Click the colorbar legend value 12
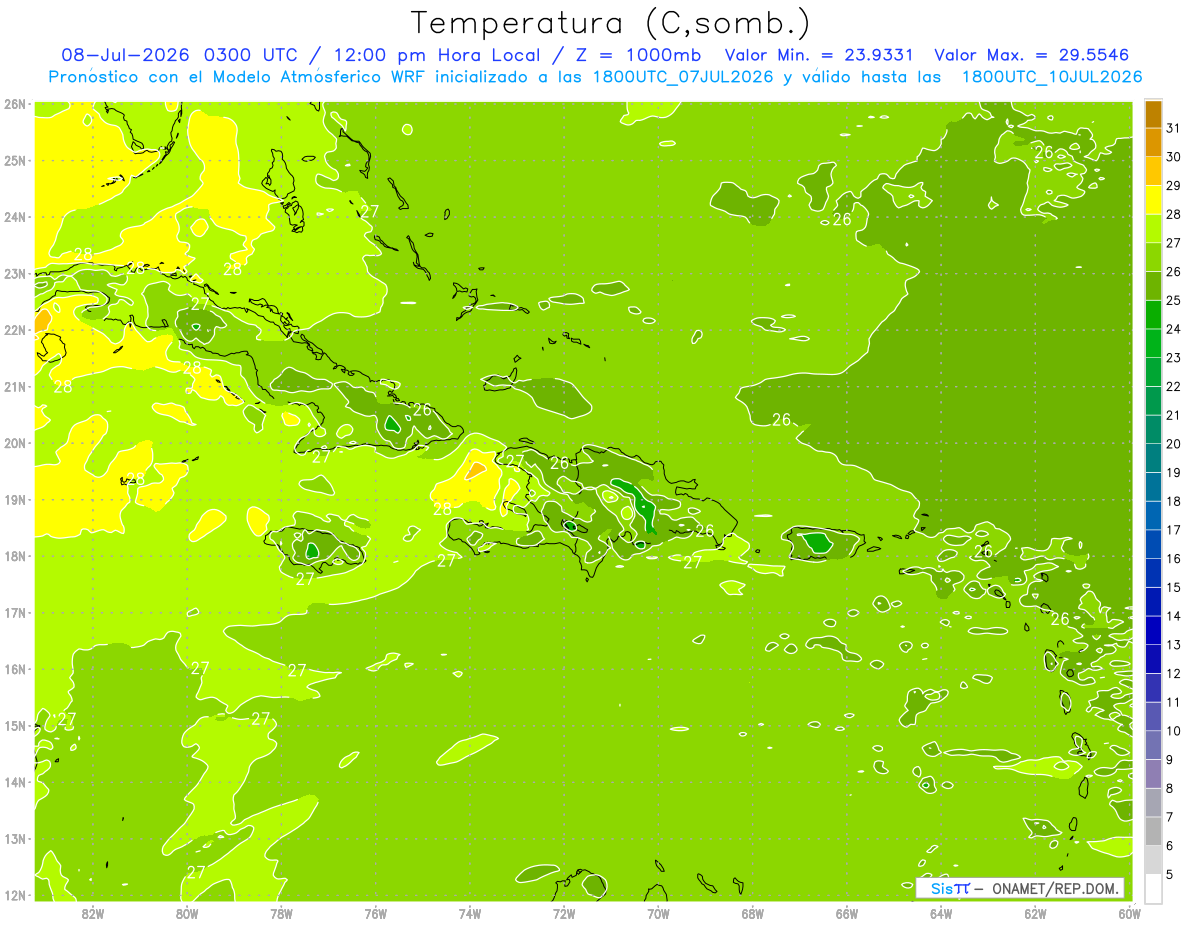This screenshot has height=927, width=1200. click(x=1173, y=674)
